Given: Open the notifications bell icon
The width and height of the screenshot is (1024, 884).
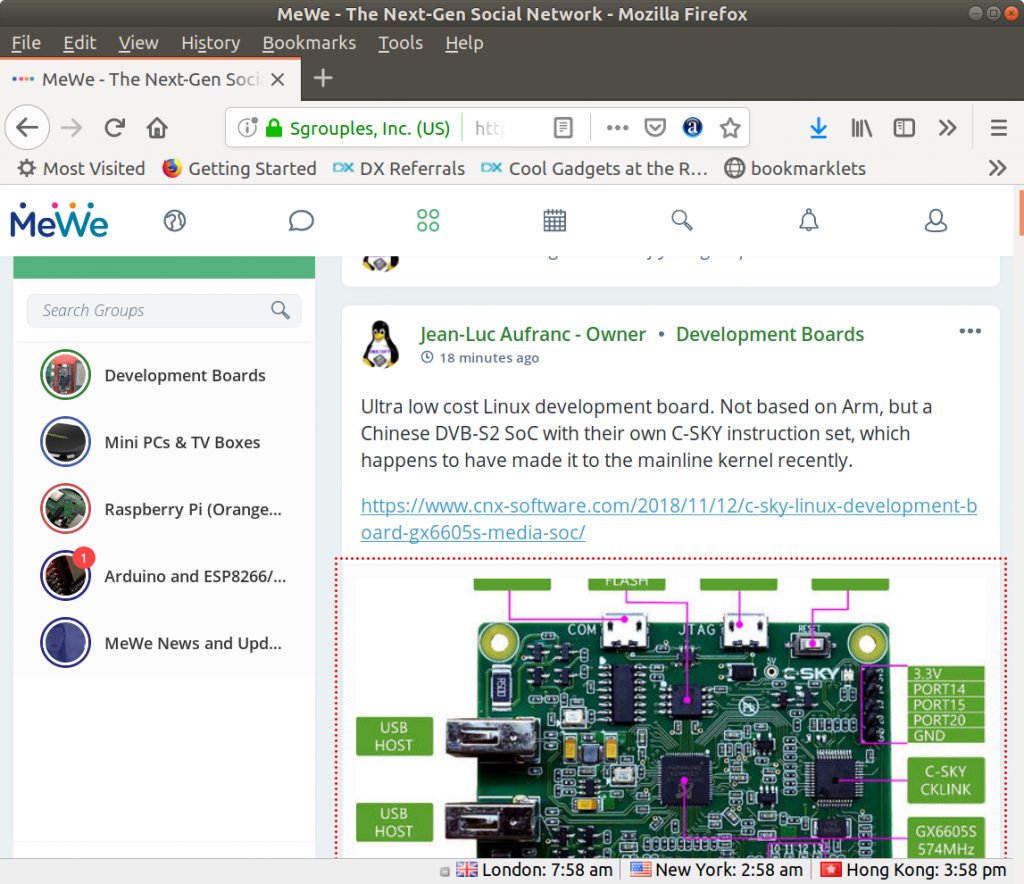Looking at the screenshot, I should [809, 220].
